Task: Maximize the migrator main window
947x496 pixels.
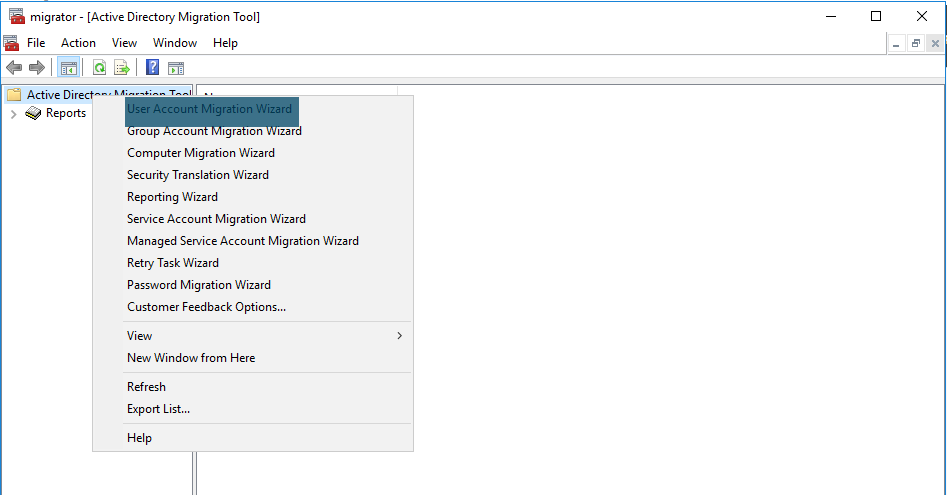Action: pos(876,16)
